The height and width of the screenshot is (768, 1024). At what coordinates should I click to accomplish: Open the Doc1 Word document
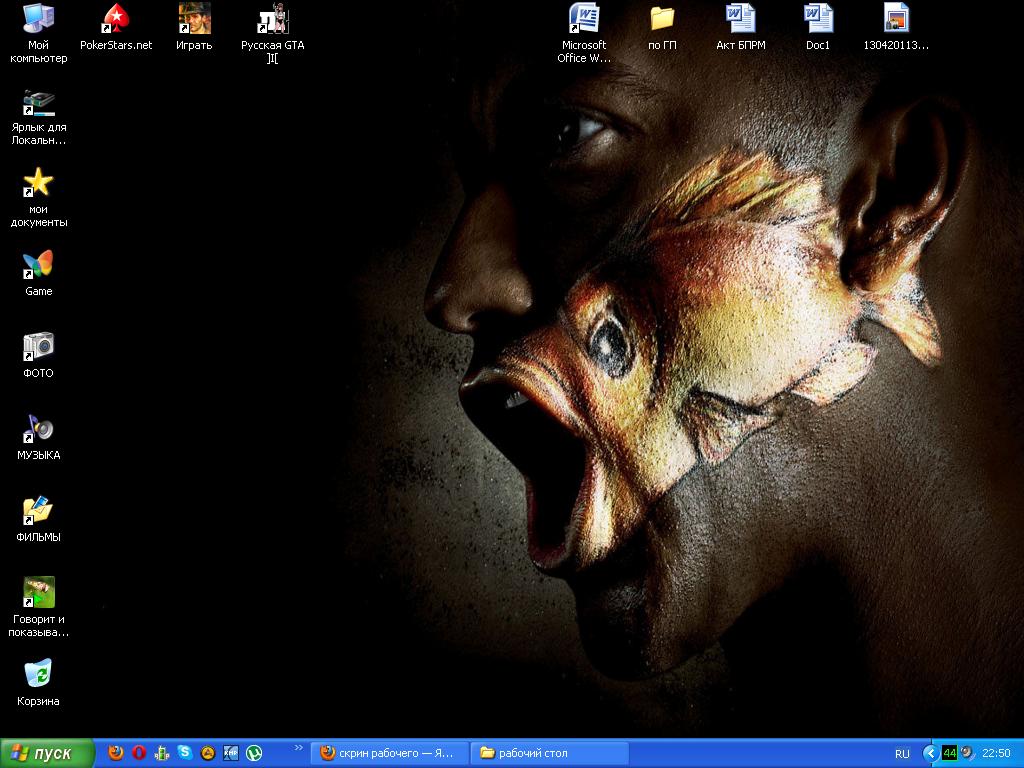pyautogui.click(x=817, y=19)
